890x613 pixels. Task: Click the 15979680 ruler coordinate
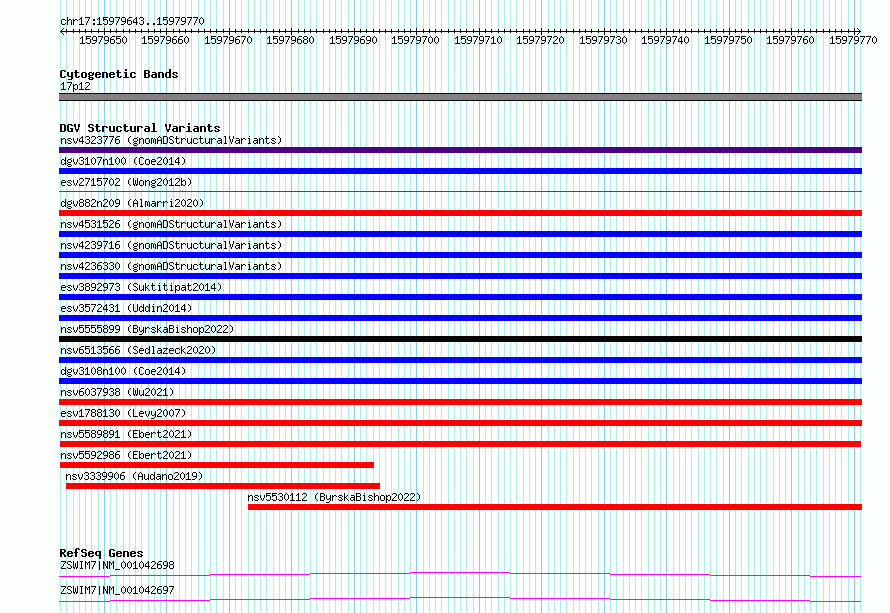[290, 40]
